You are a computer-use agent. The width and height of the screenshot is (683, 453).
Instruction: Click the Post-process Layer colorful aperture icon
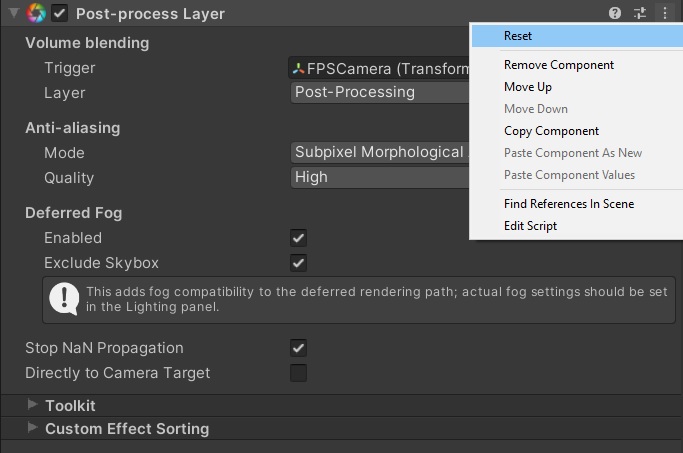36,13
